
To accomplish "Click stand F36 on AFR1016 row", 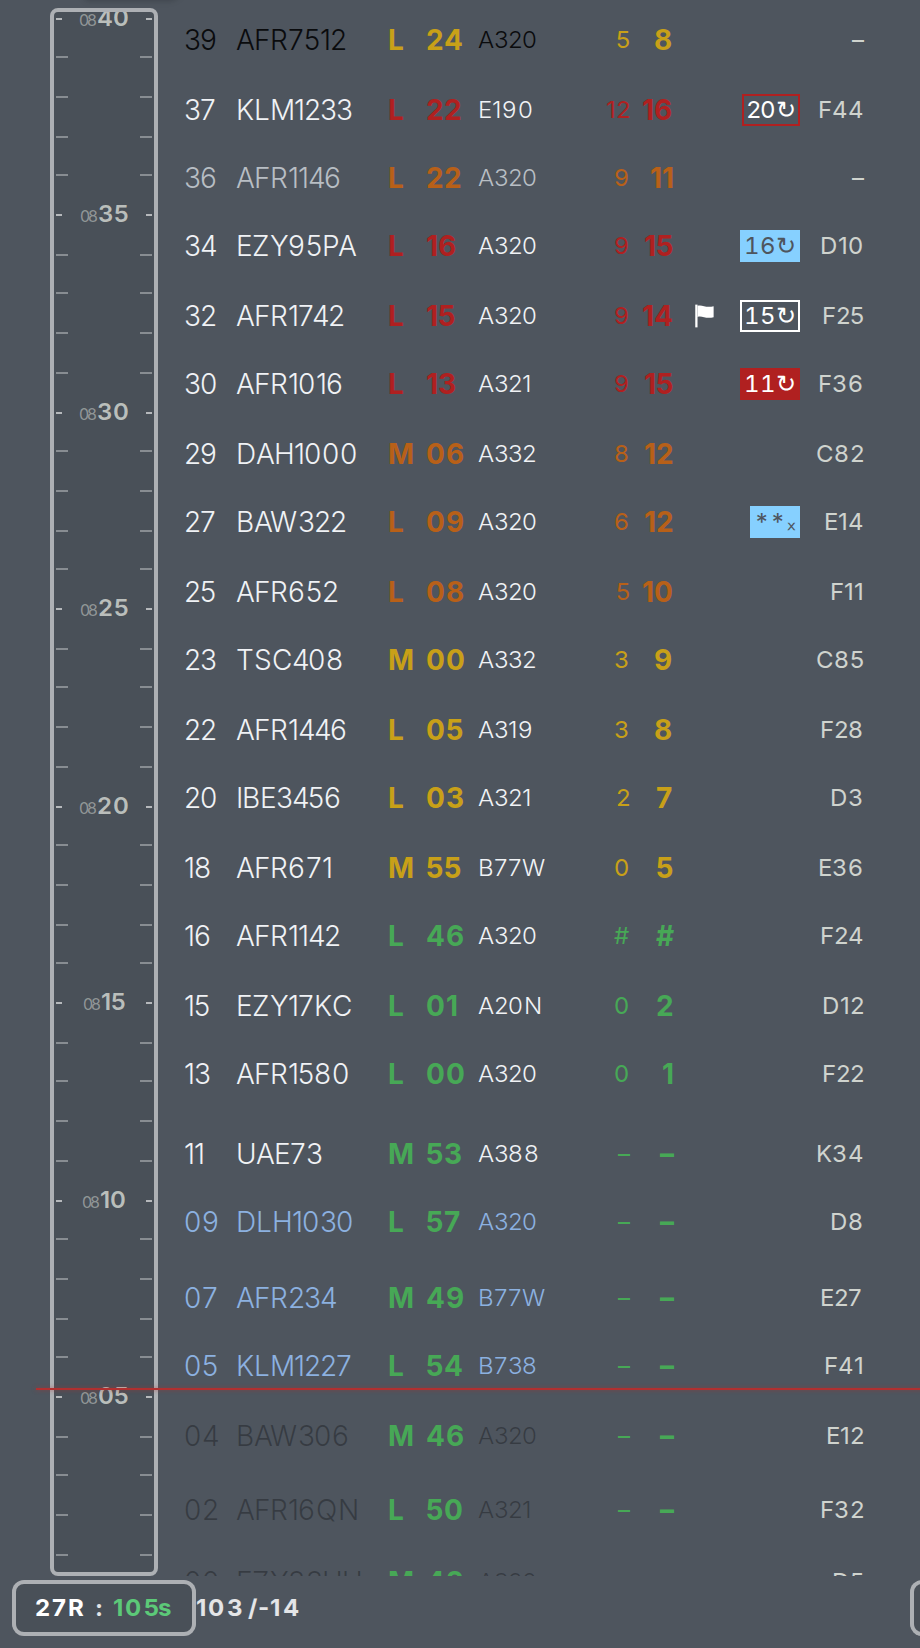I will pyautogui.click(x=840, y=384).
